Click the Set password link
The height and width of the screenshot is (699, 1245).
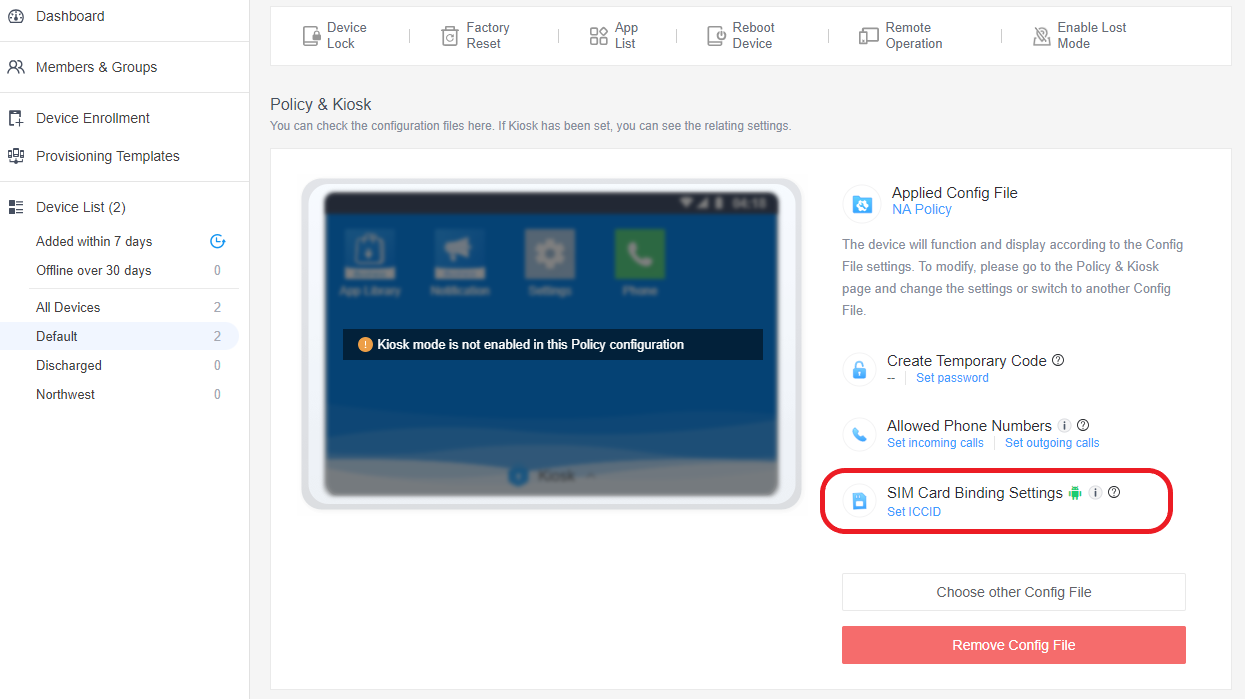coord(952,378)
